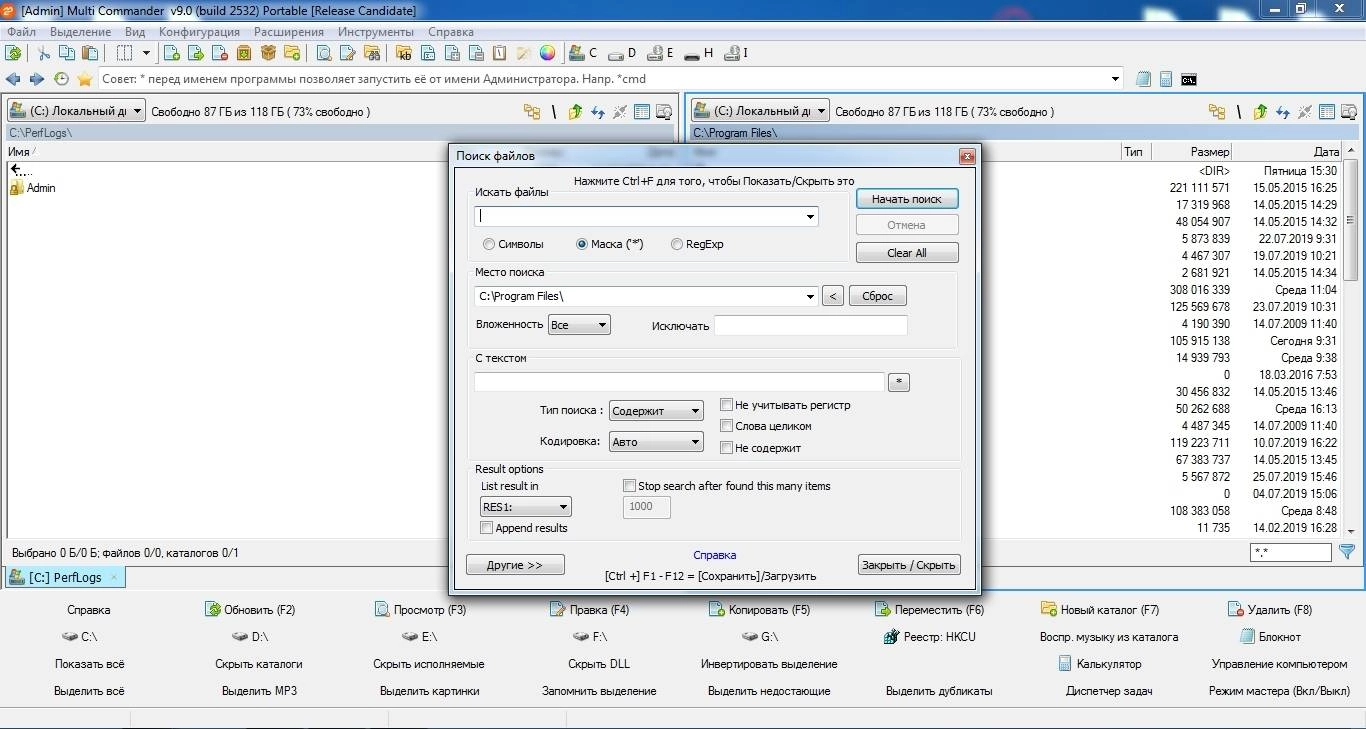Viewport: 1366px width, 729px height.
Task: Click the *.* filter field in right panel
Action: pos(1291,552)
